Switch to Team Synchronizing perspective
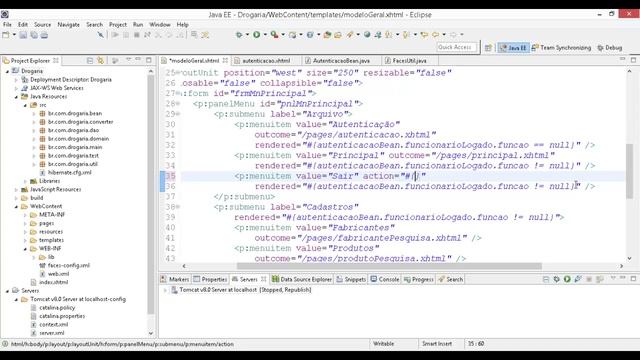This screenshot has width=640, height=360. point(561,48)
